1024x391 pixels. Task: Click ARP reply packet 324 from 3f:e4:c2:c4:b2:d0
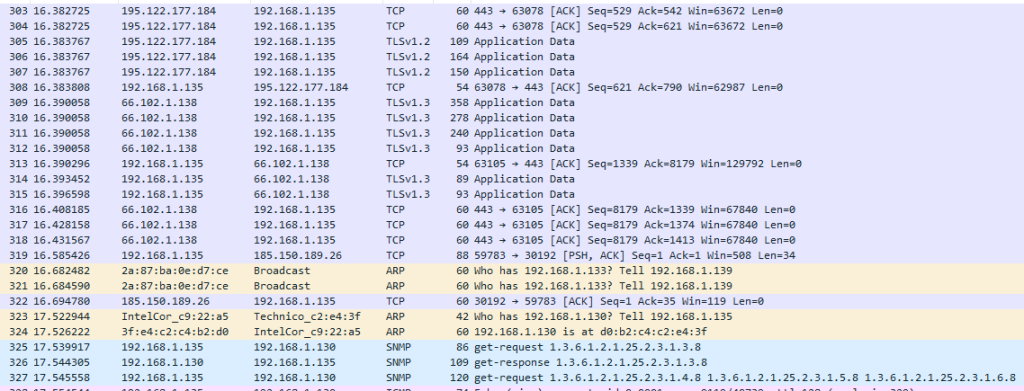[512, 332]
